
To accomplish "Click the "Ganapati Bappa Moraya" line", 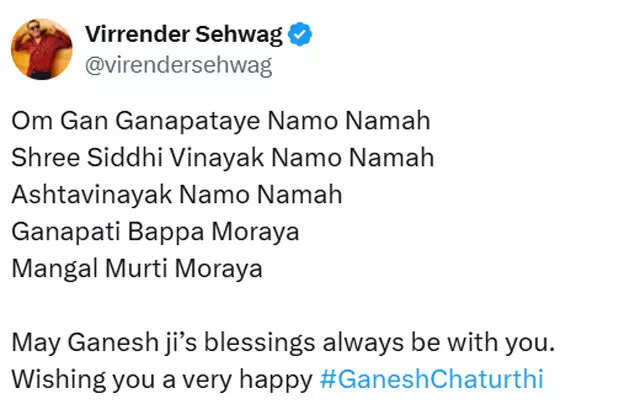I will [155, 231].
